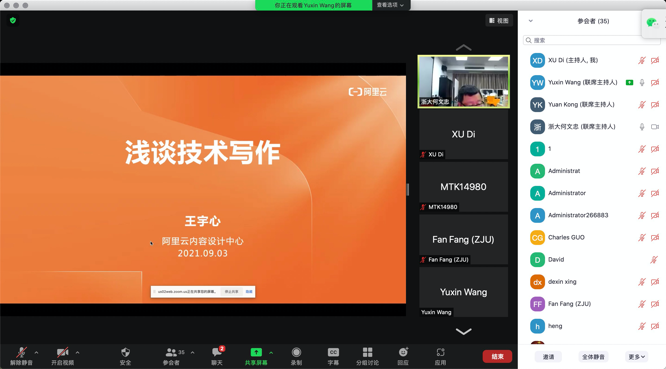Open the View layout button
This screenshot has width=666, height=369.
click(x=499, y=20)
